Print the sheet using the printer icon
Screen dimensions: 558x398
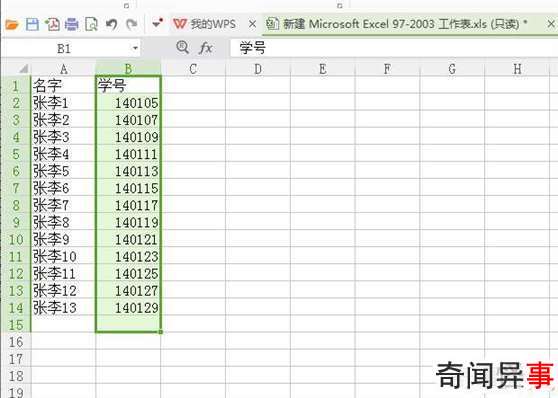pos(72,25)
